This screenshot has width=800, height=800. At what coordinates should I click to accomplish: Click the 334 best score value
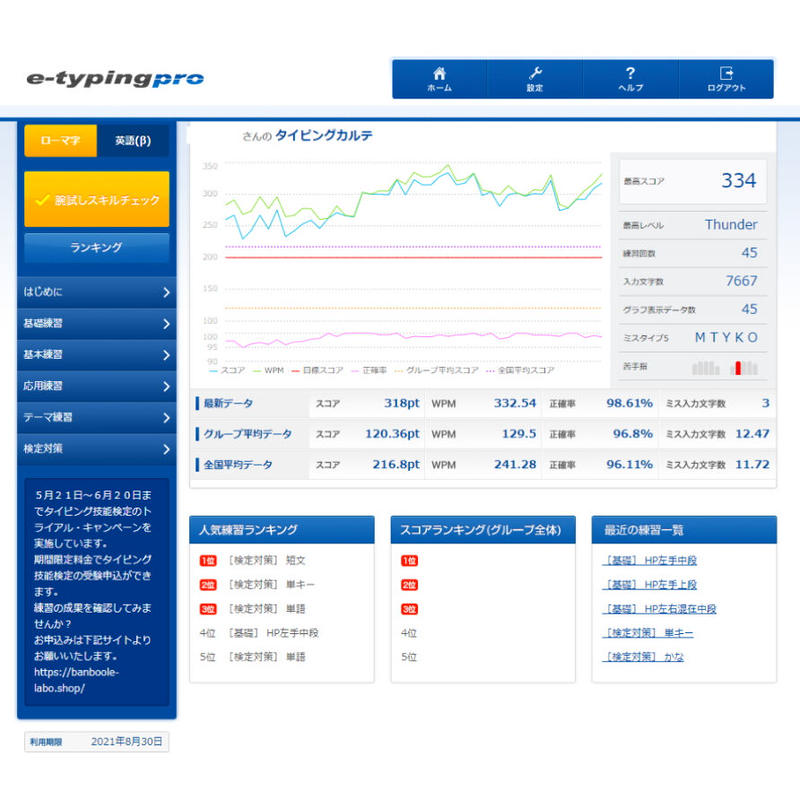(738, 181)
